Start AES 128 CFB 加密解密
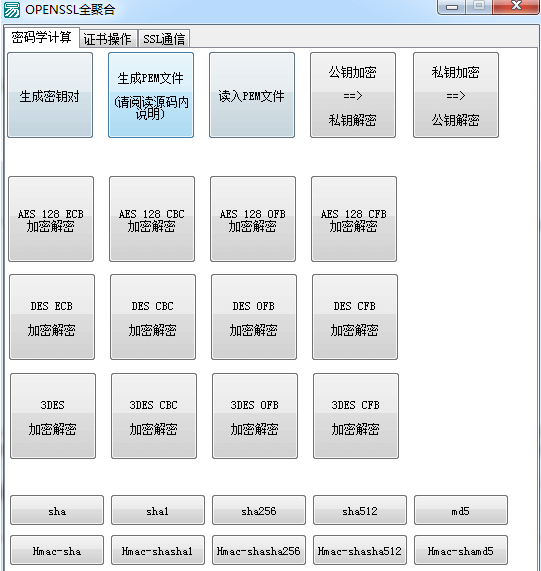Image resolution: width=541 pixels, height=571 pixels. point(354,219)
